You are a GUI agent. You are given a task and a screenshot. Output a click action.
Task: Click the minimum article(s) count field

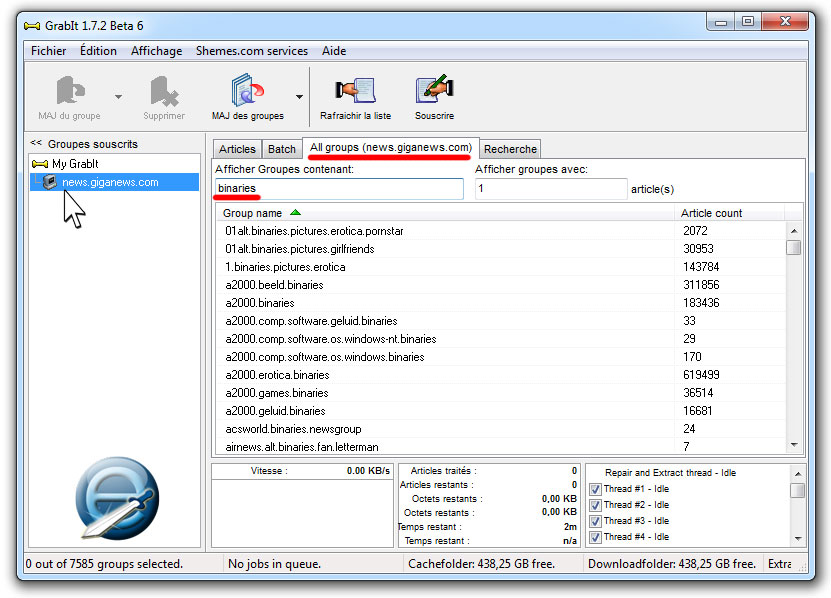551,188
